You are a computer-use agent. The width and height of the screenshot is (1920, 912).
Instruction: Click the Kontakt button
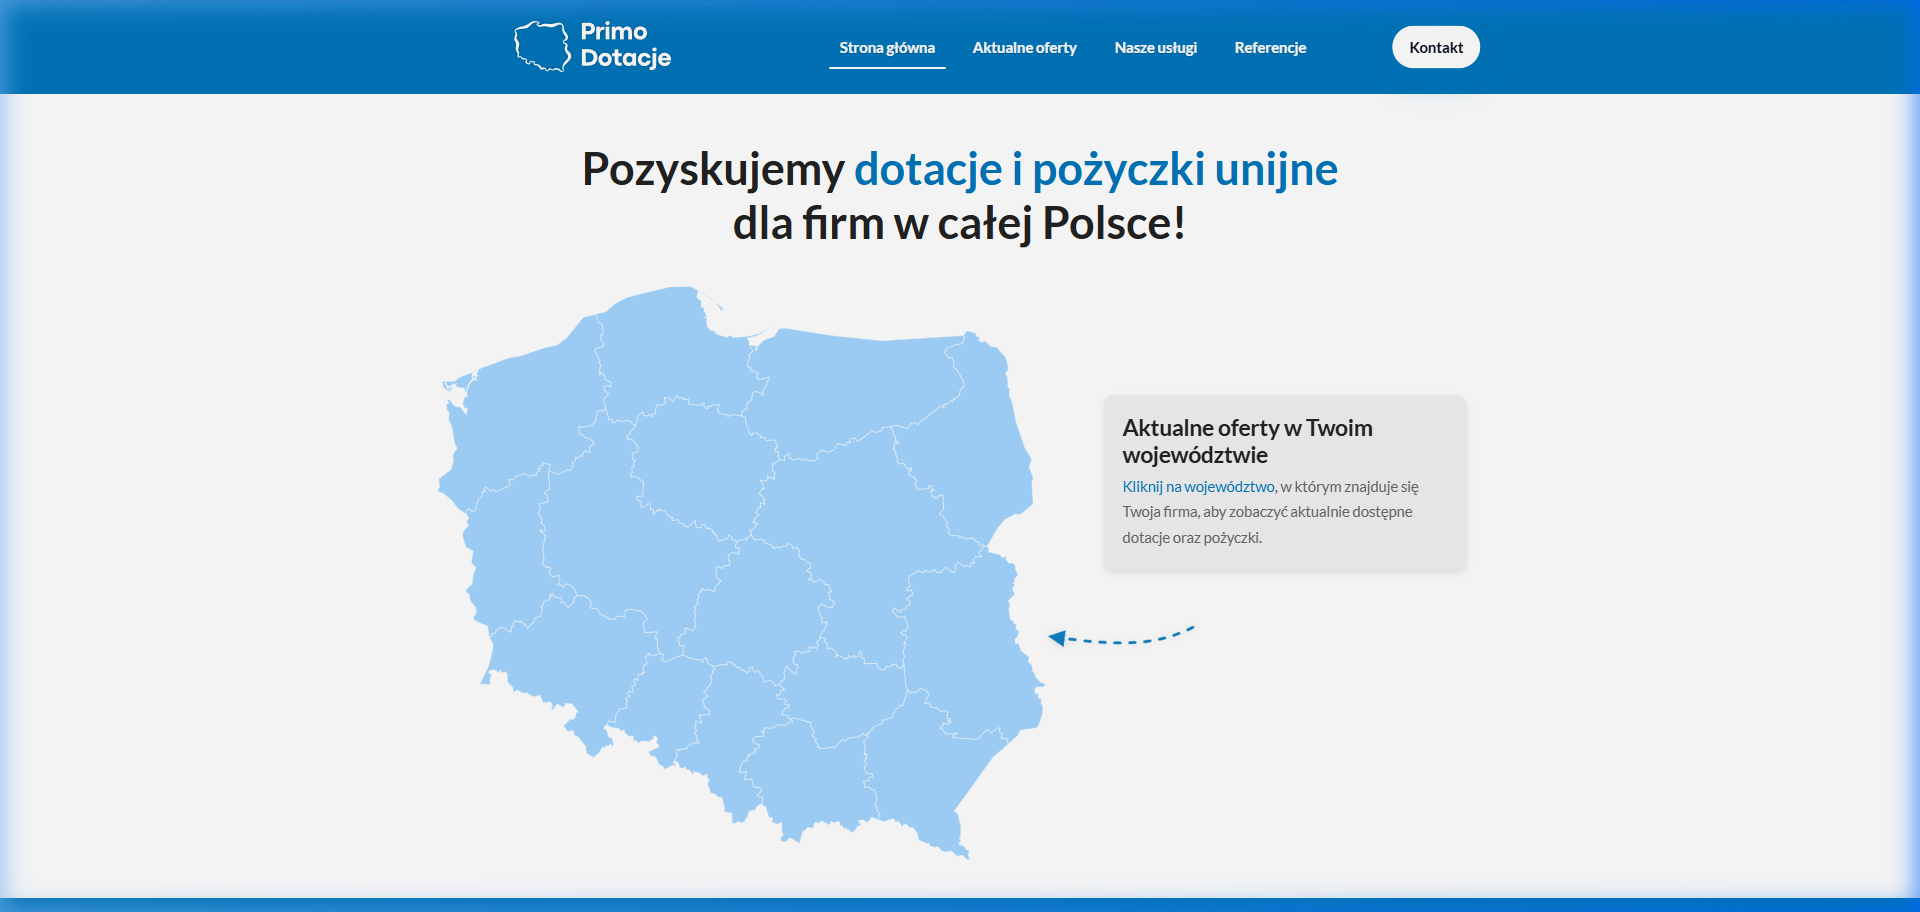tap(1435, 46)
